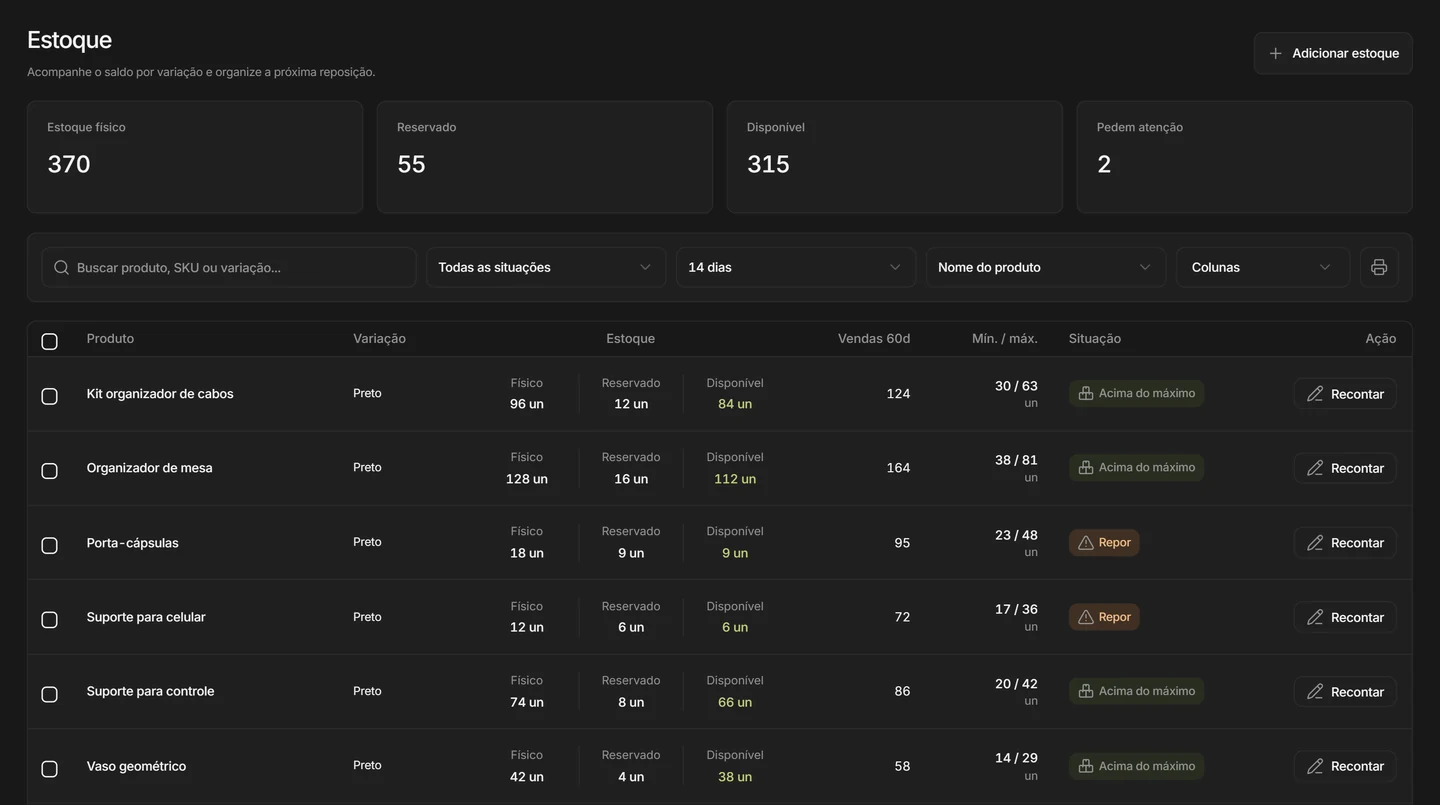Viewport: 1440px width, 805px height.
Task: Click pencil icon in Organizador de mesa row
Action: 1315,468
